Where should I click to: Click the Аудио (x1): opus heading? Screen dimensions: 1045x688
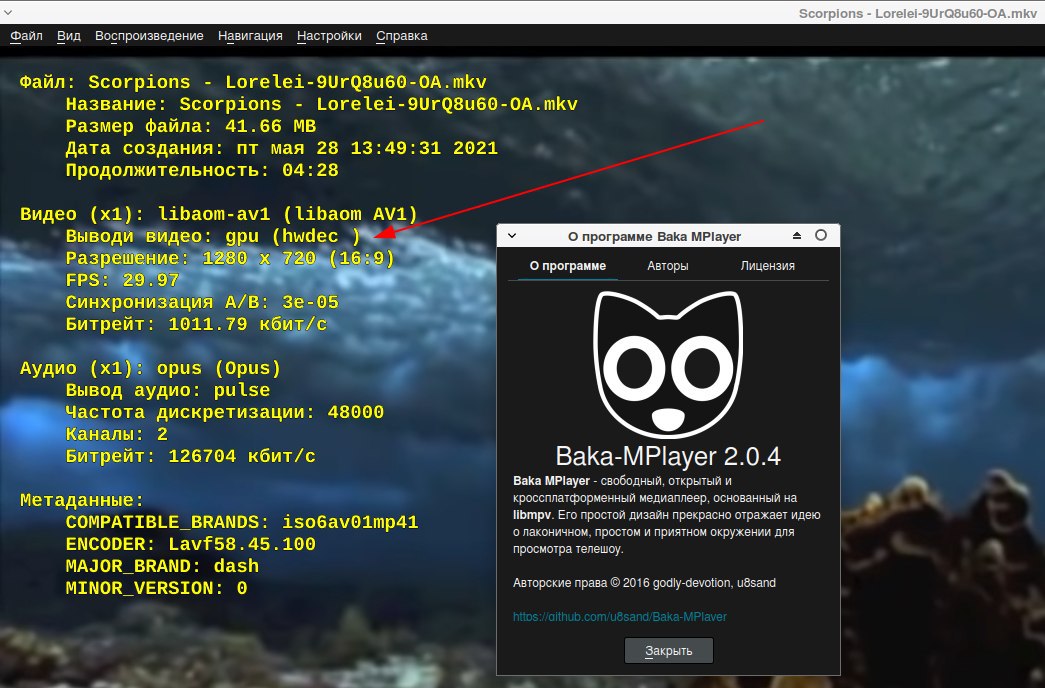pyautogui.click(x=151, y=368)
